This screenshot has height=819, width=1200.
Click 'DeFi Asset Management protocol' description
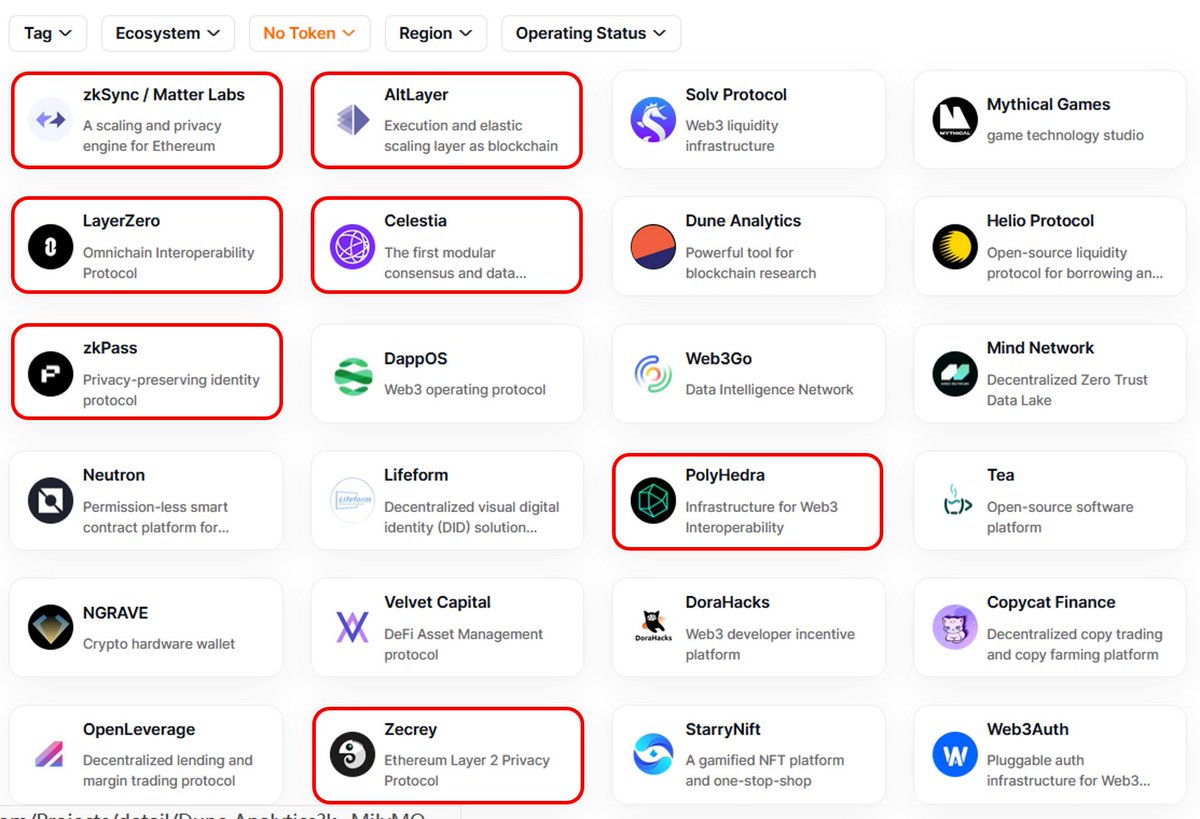point(464,644)
